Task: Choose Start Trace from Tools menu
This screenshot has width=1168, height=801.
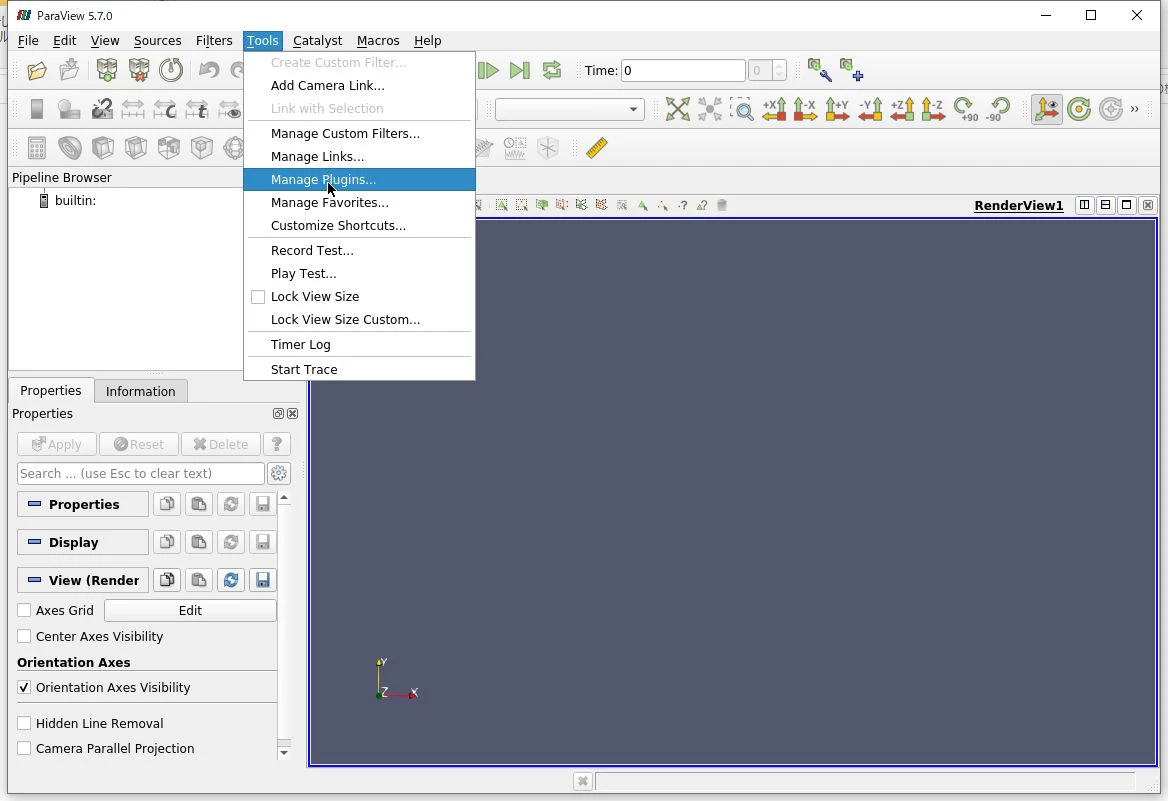Action: click(x=359, y=370)
